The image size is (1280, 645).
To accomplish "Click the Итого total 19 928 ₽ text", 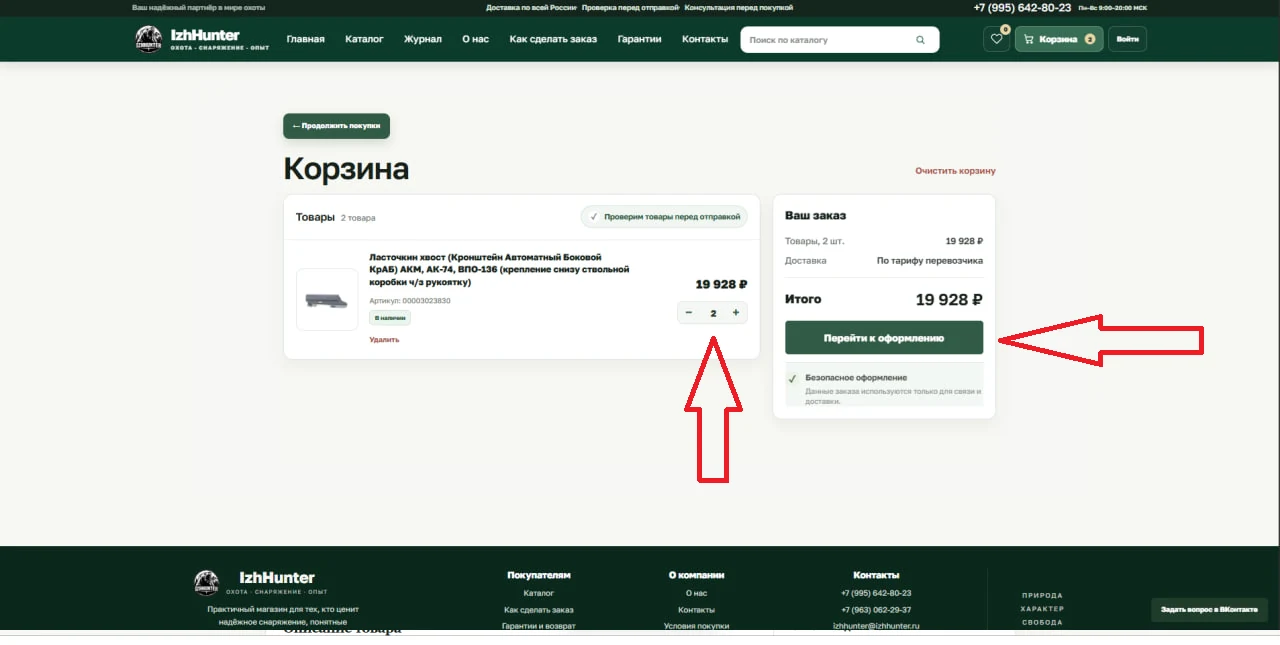I will (949, 299).
